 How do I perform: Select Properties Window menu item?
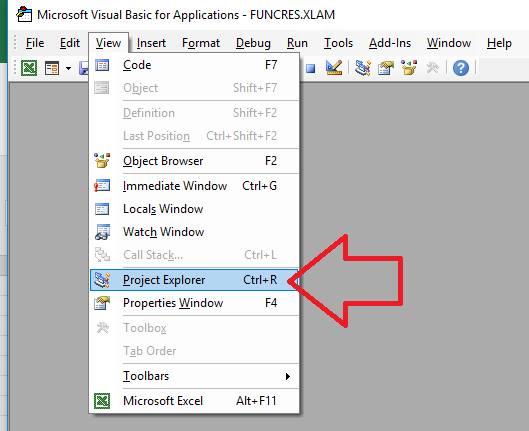[x=194, y=303]
